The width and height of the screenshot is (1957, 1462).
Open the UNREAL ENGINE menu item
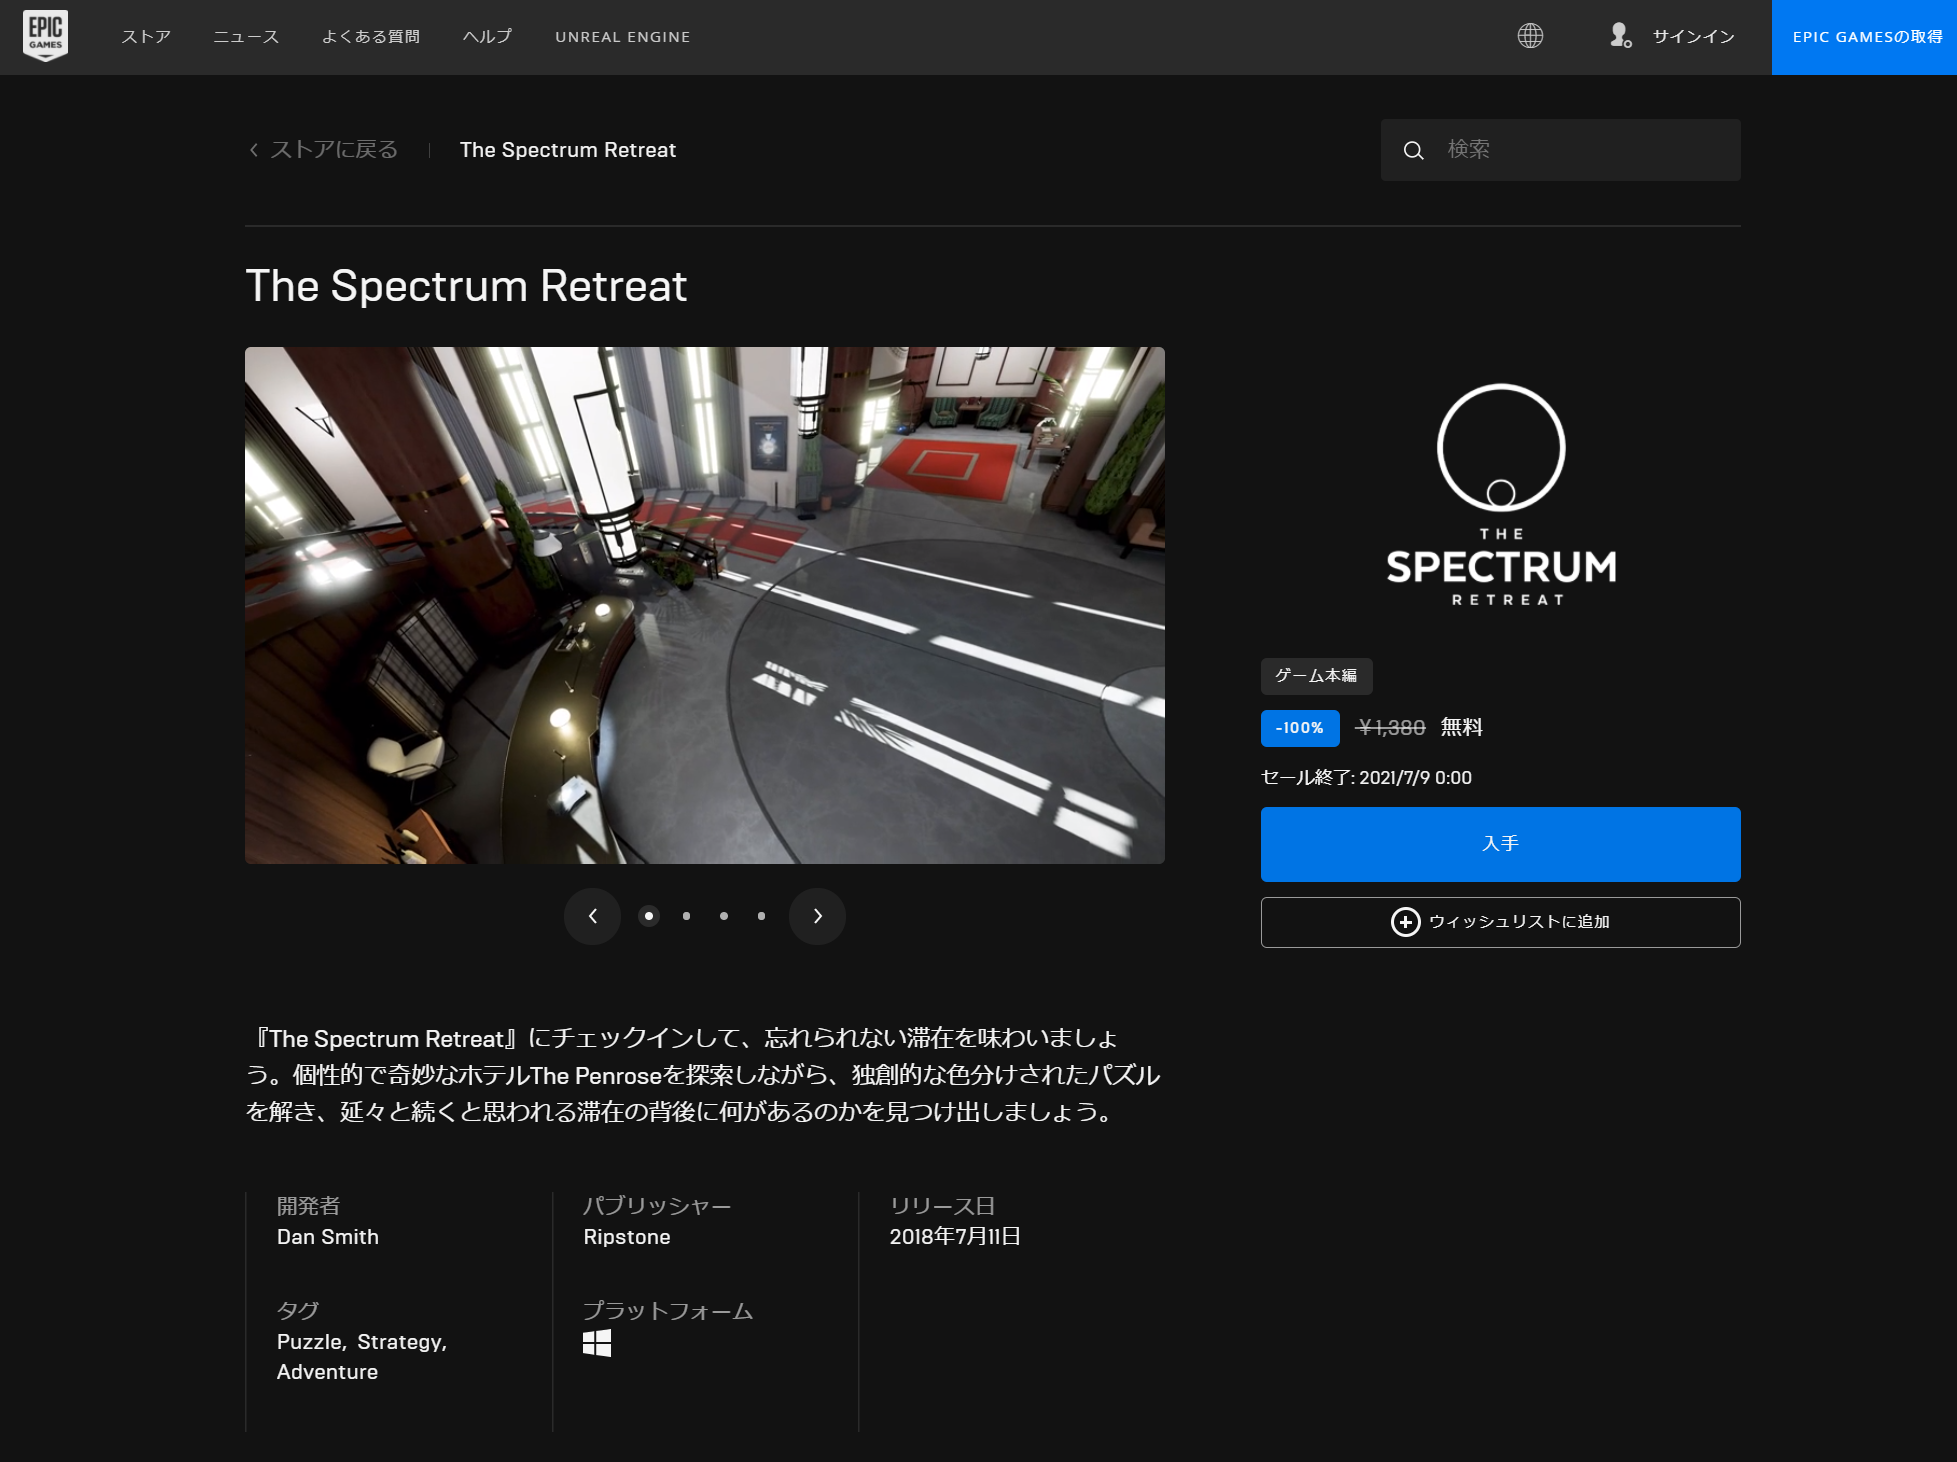pos(622,37)
